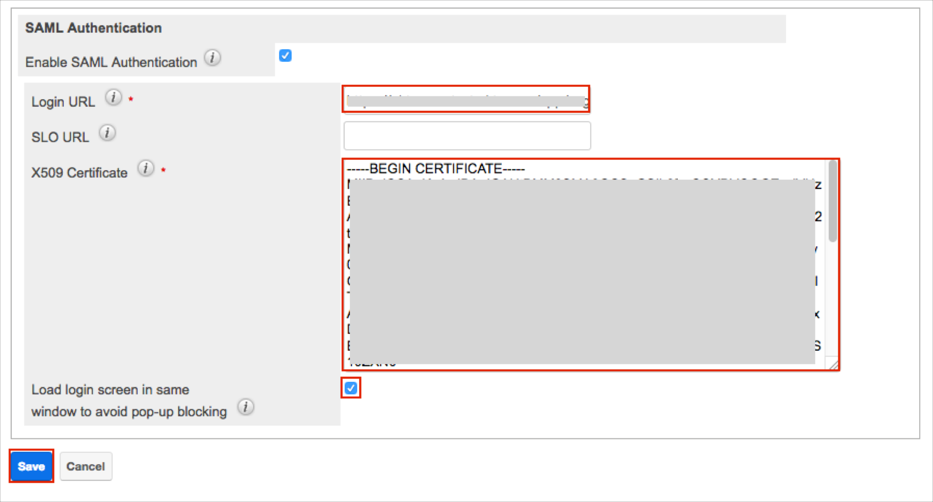The width and height of the screenshot is (933, 502).
Task: Click the SLO URL field label
Action: coord(60,137)
